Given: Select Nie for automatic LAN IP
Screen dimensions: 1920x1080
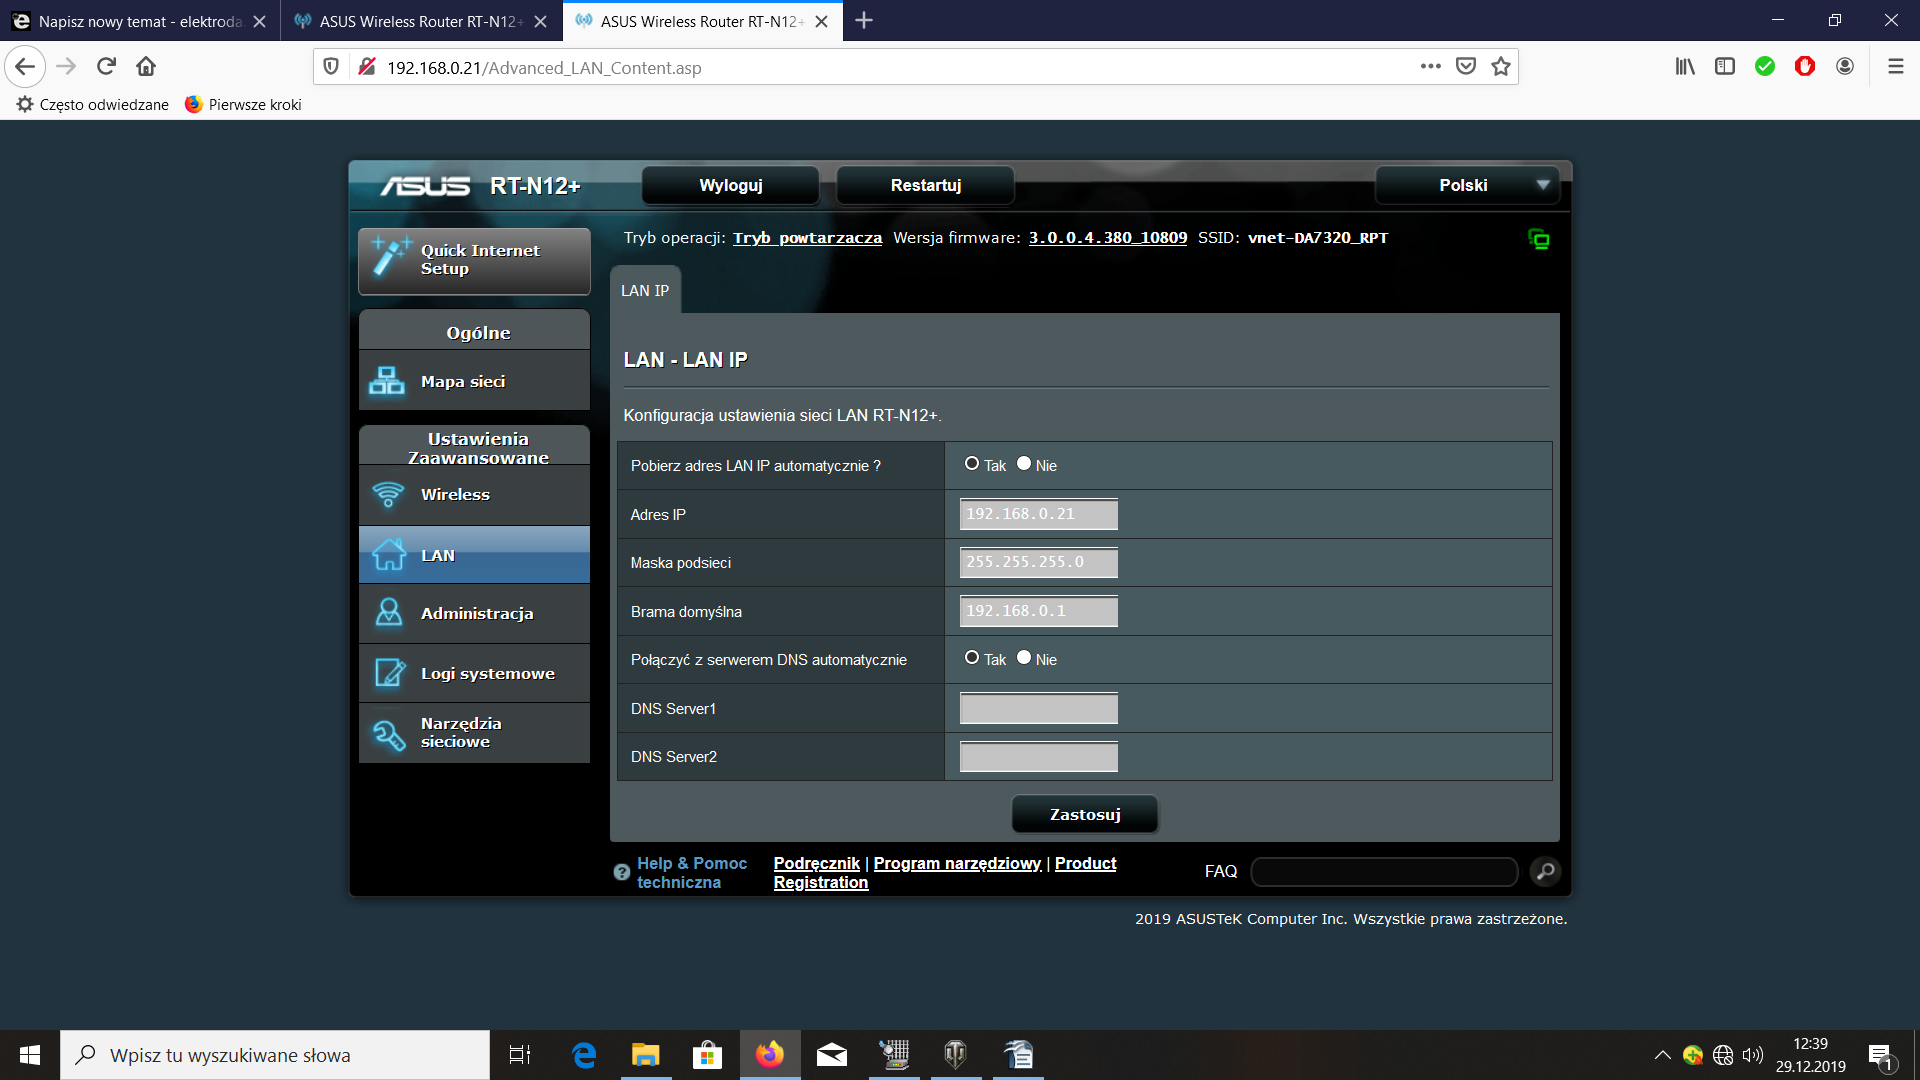Looking at the screenshot, I should coord(1023,463).
